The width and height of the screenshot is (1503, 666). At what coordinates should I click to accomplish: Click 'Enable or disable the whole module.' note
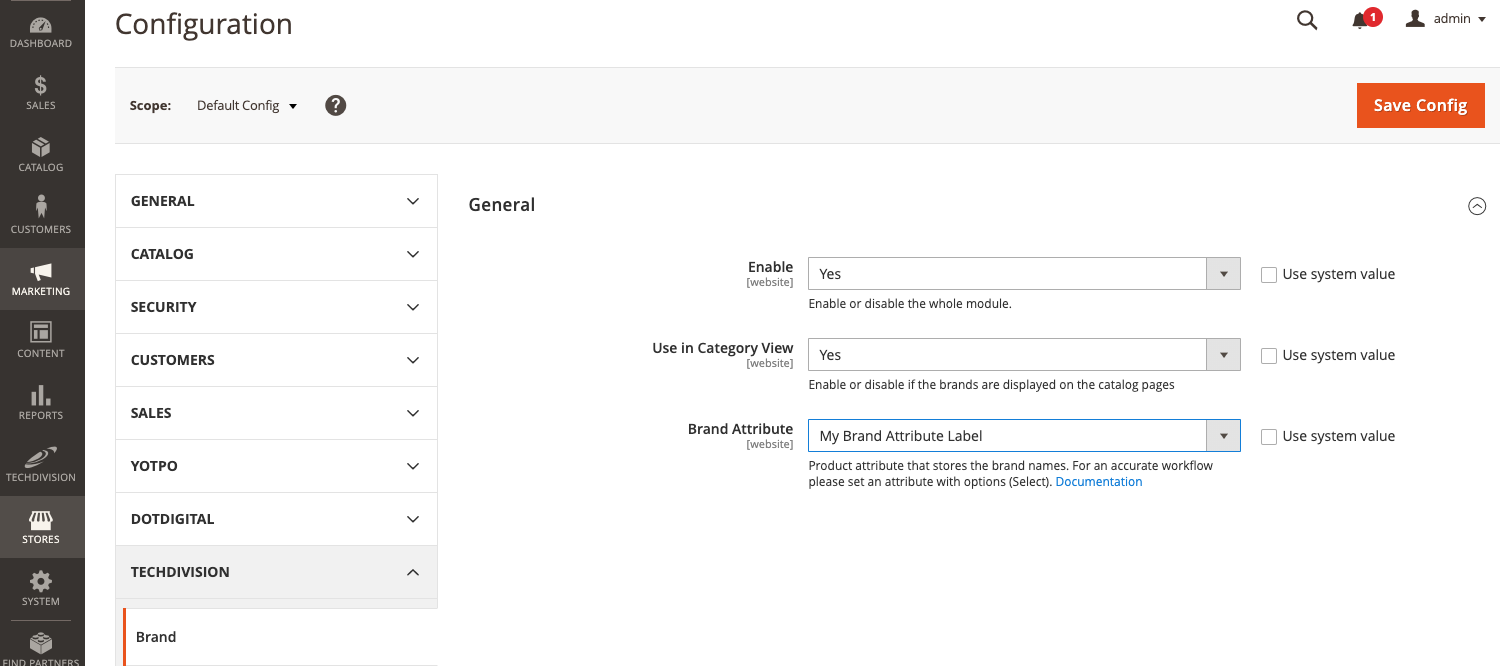(x=910, y=304)
